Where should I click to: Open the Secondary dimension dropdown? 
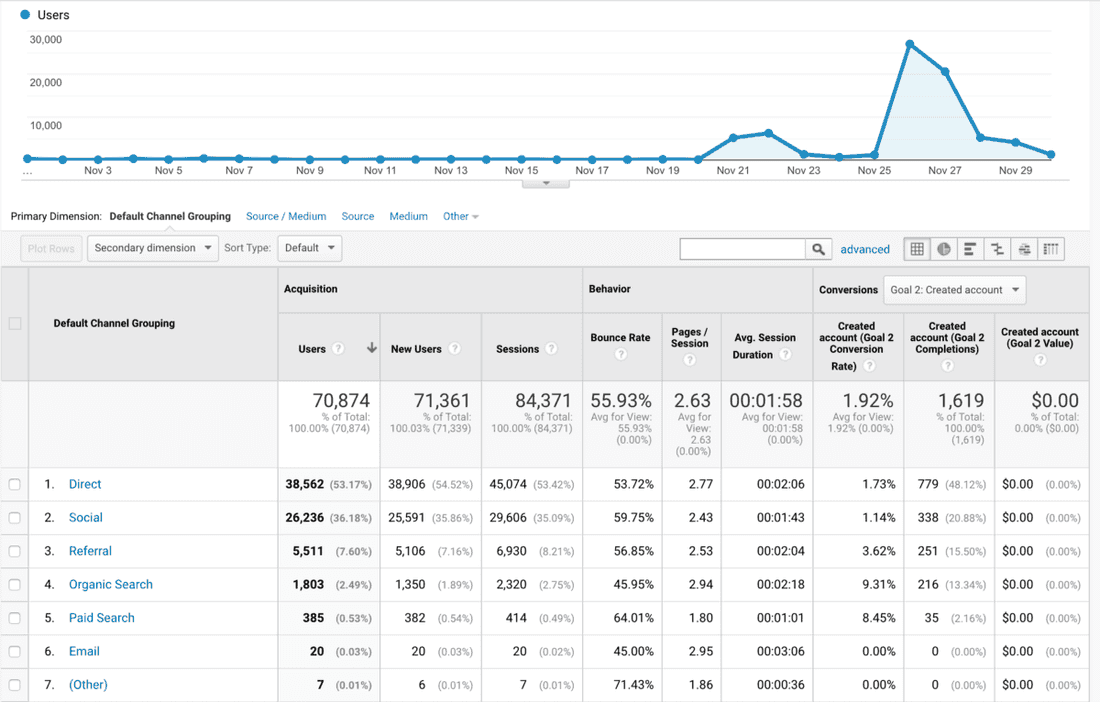152,248
